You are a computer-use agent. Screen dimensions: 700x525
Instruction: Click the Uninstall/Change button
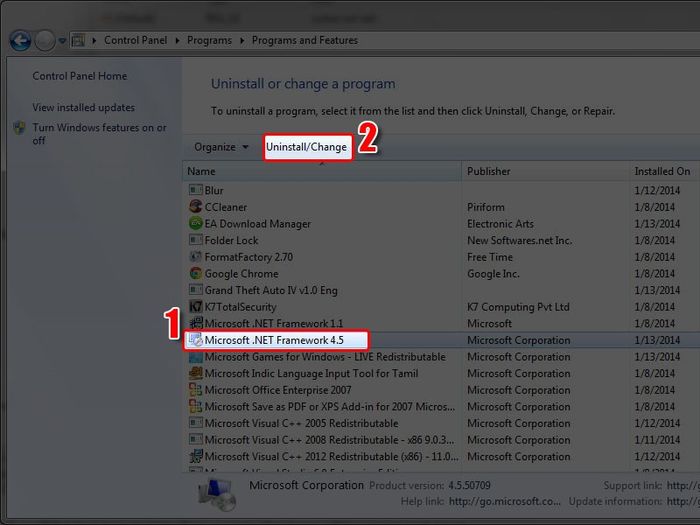pos(306,147)
